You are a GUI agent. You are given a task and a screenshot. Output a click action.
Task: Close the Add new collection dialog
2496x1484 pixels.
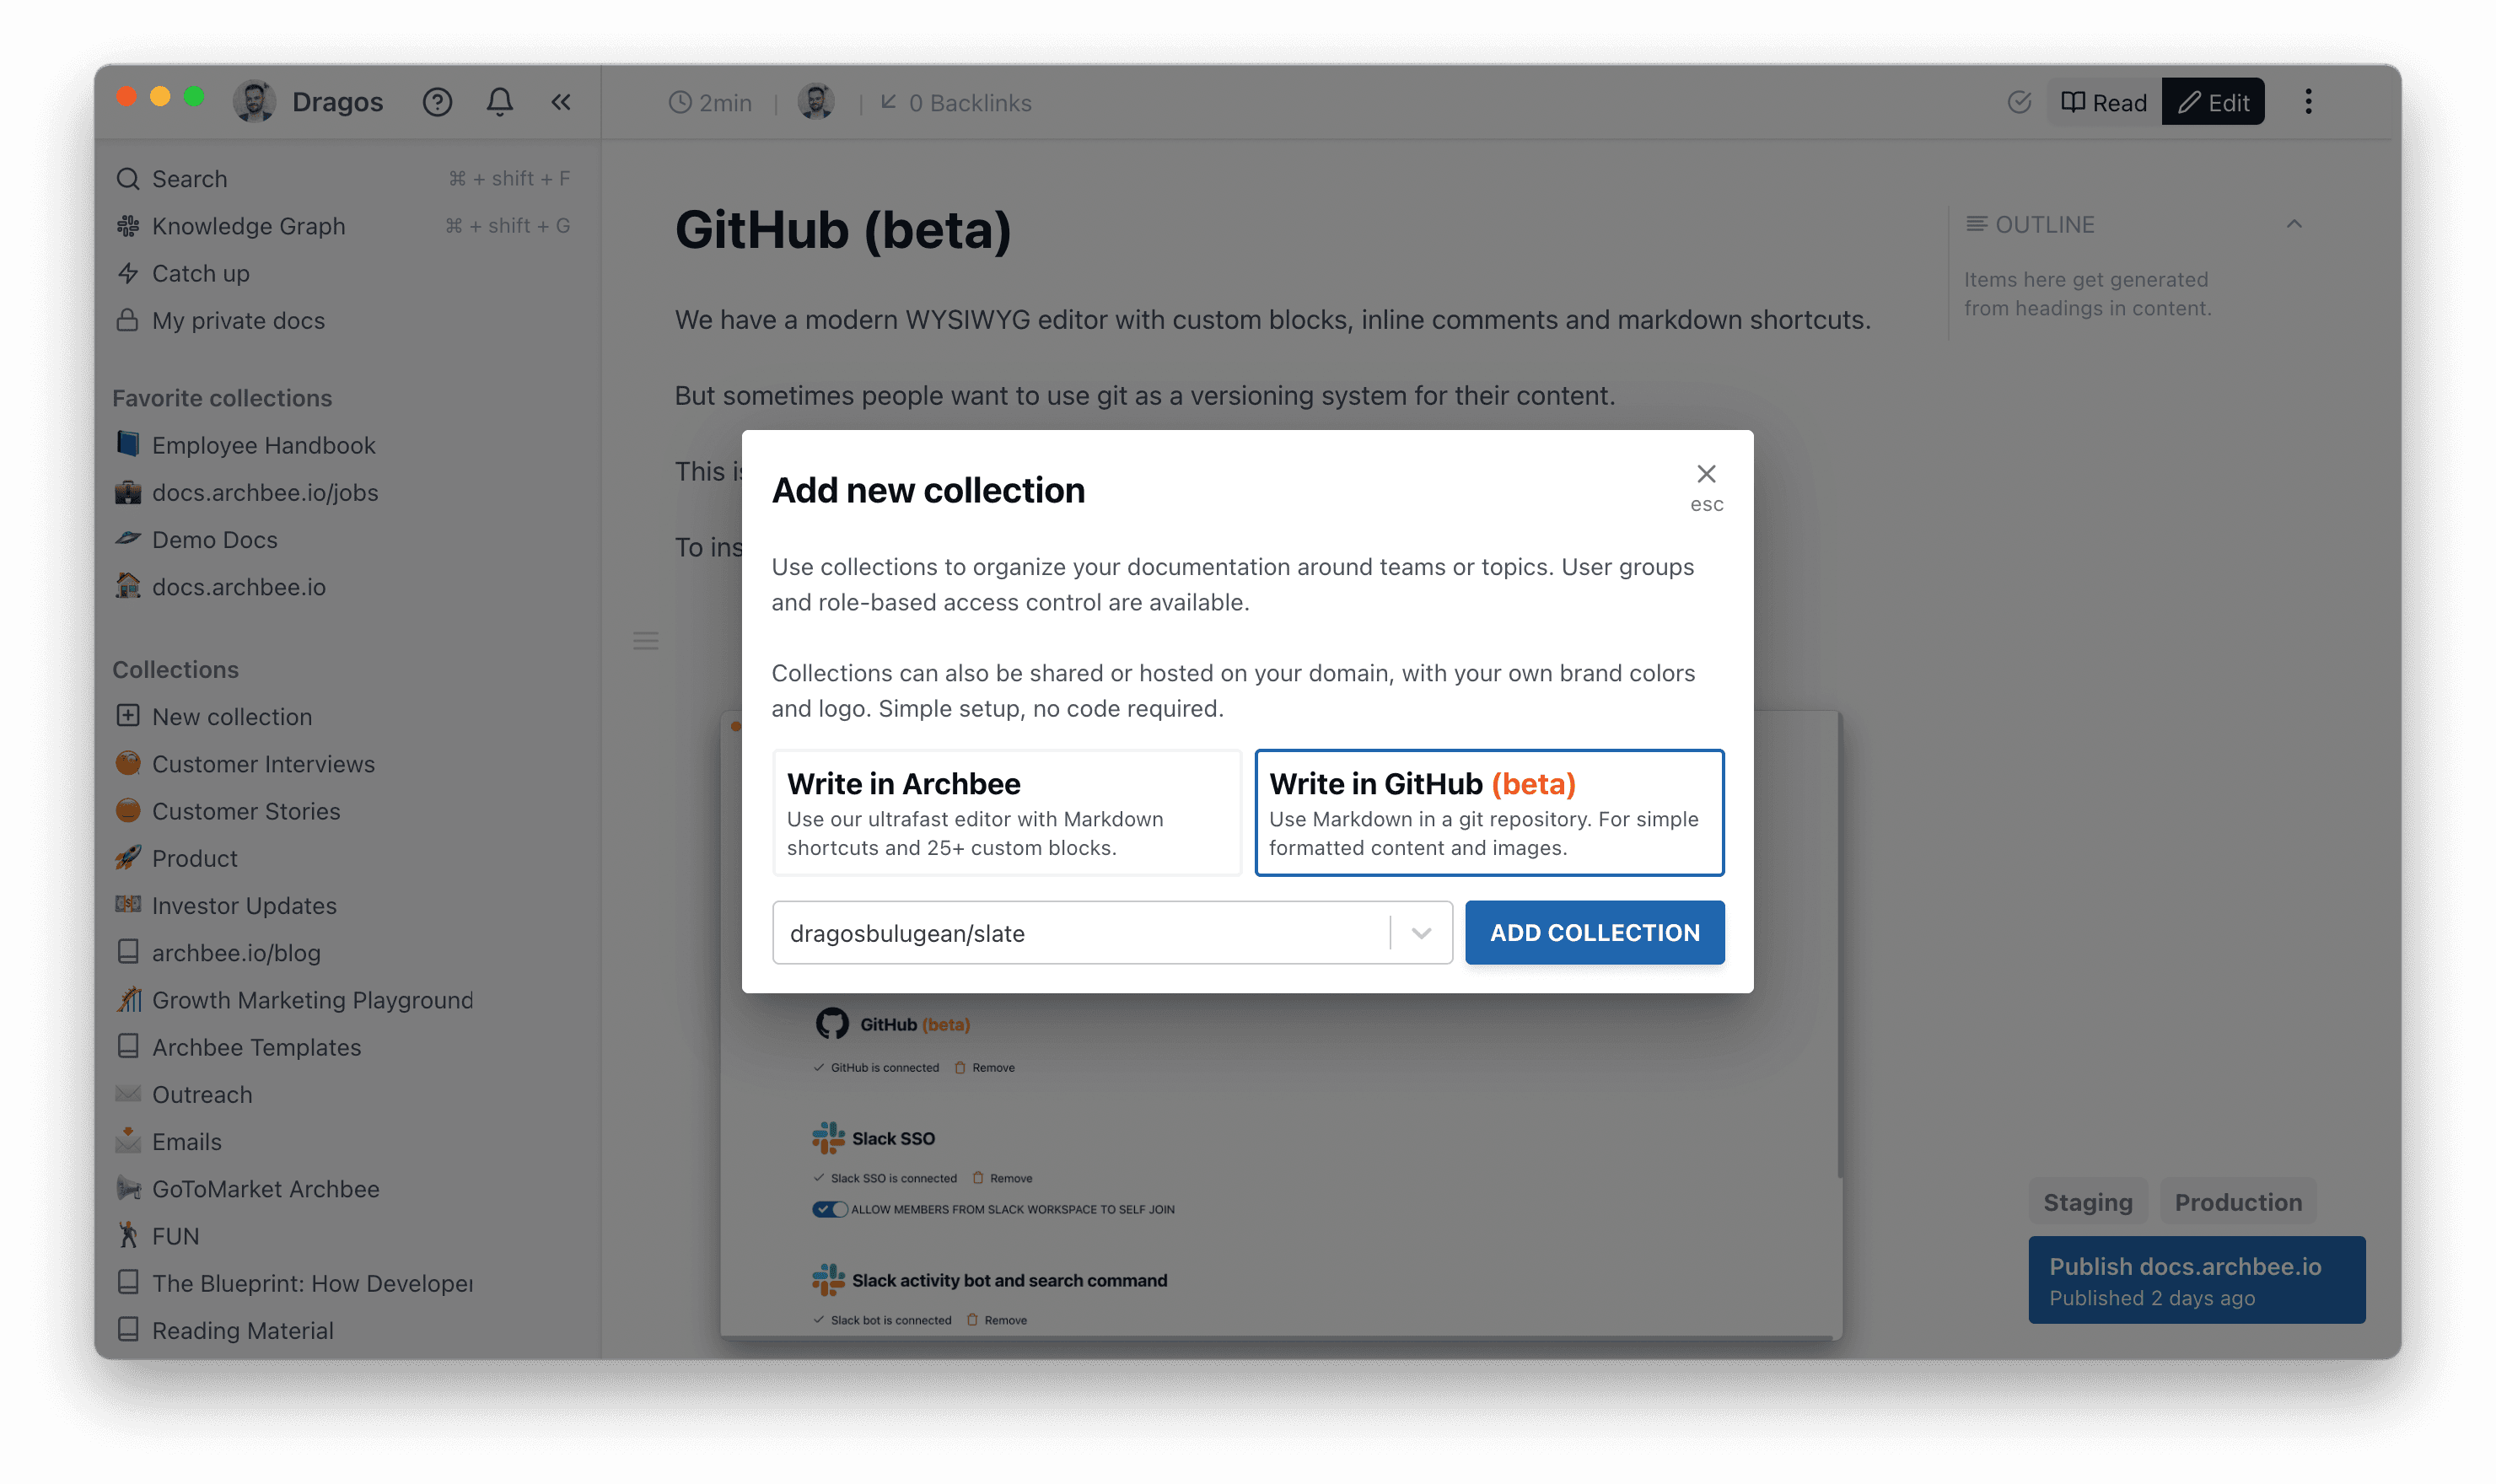click(x=1706, y=474)
